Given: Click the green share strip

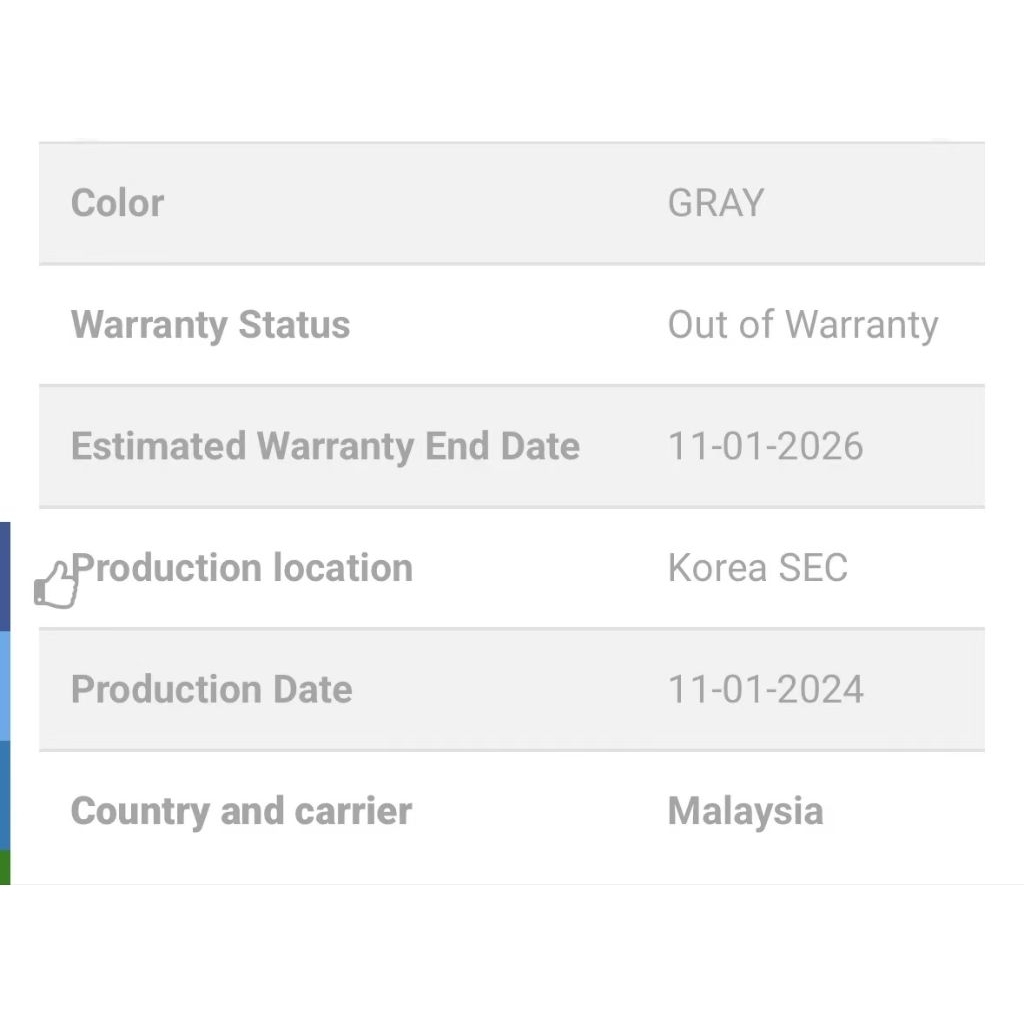Looking at the screenshot, I should 5,867.
